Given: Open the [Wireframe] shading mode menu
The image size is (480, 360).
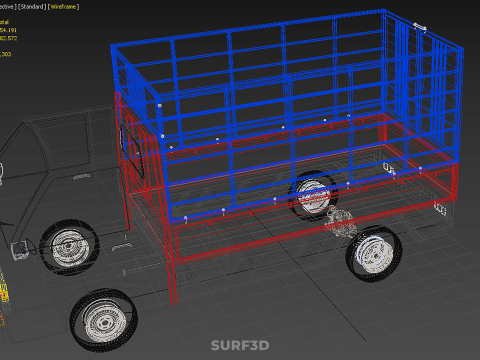Looking at the screenshot, I should point(63,7).
